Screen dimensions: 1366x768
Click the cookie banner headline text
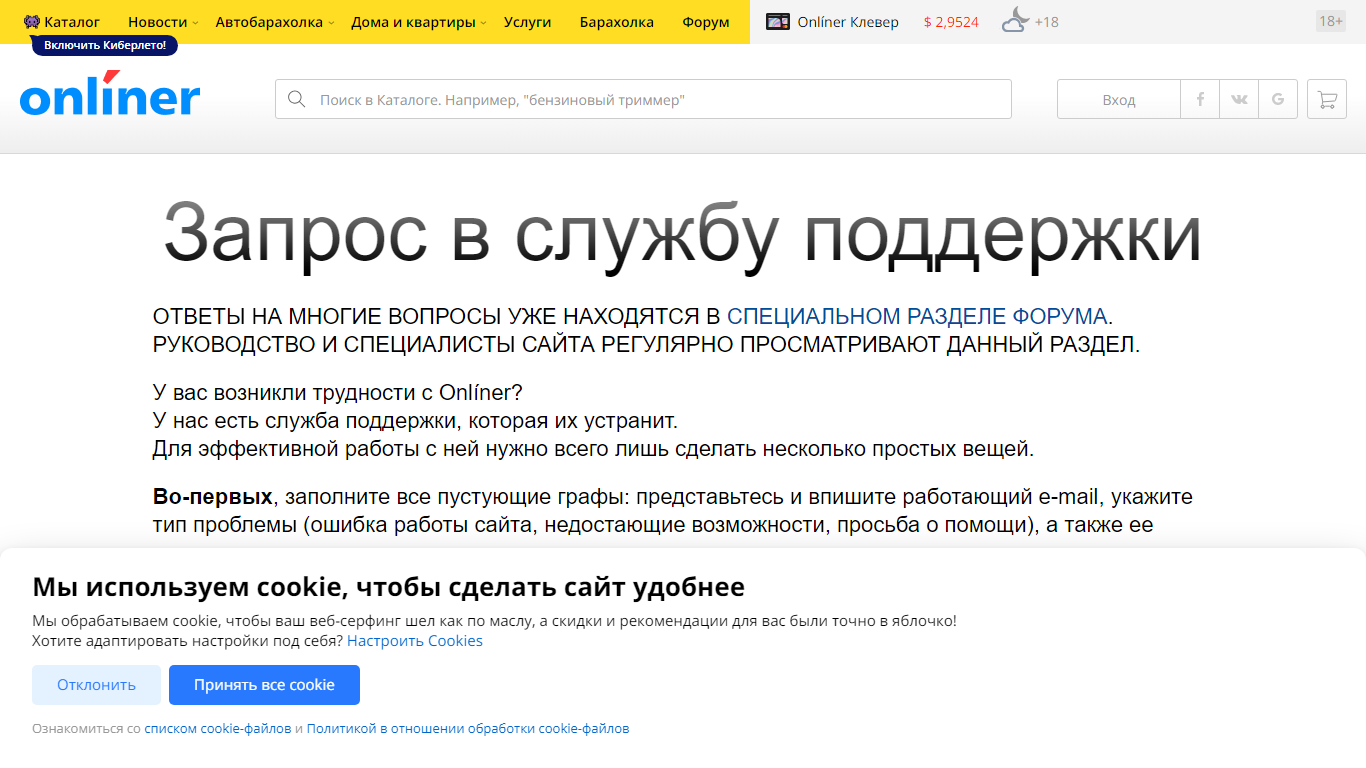click(x=388, y=586)
